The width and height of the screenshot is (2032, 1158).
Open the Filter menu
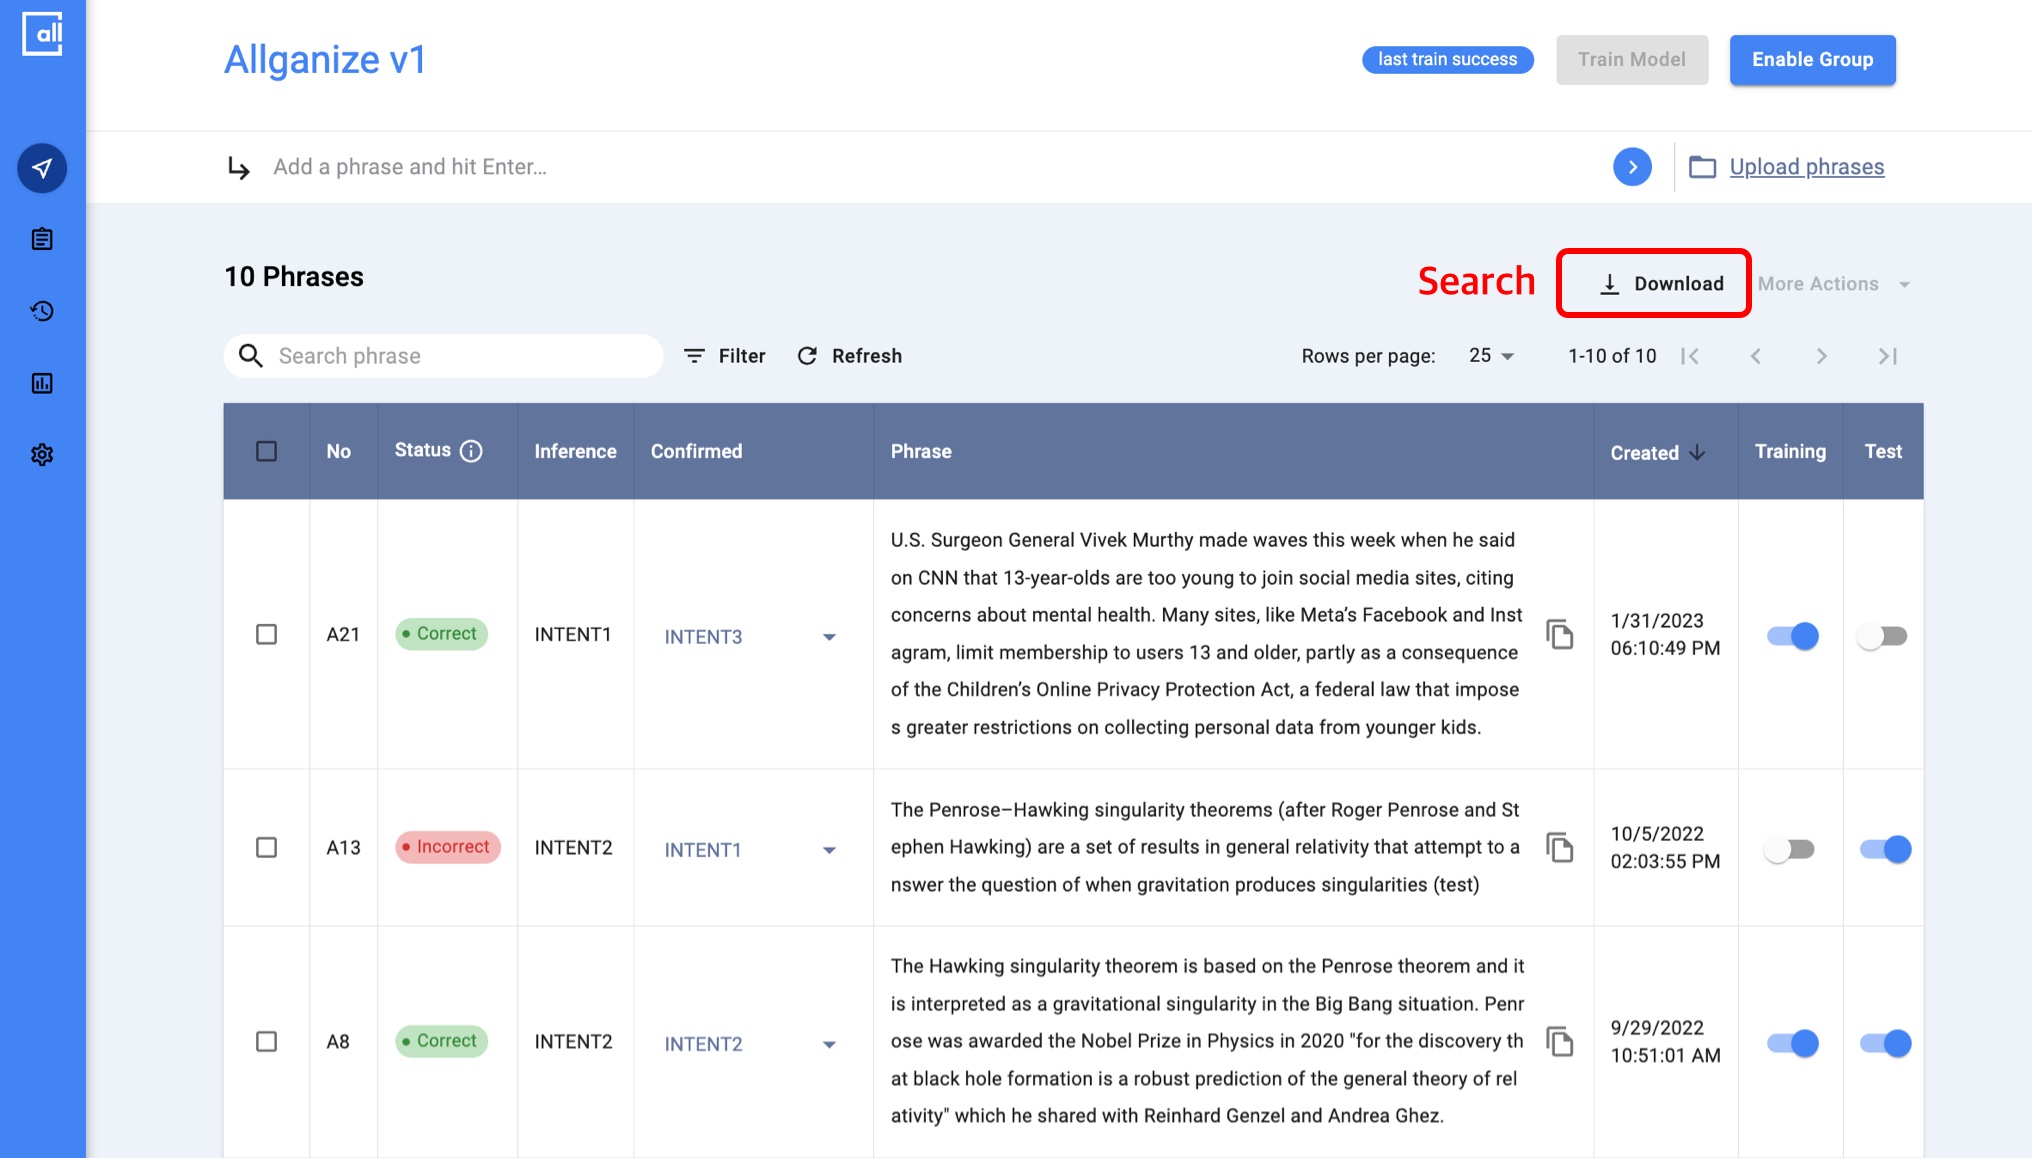pyautogui.click(x=725, y=356)
